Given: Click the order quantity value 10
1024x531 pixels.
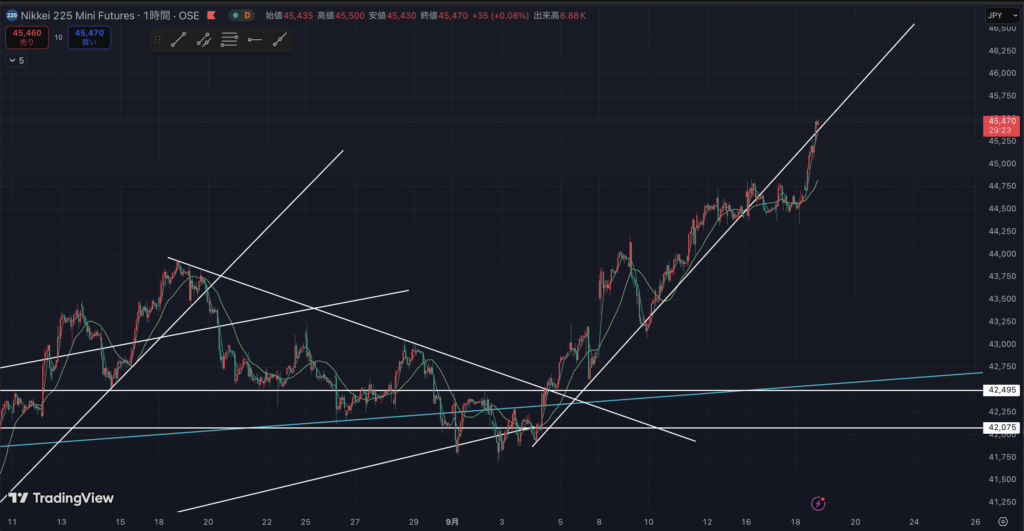Looking at the screenshot, I should [x=58, y=37].
